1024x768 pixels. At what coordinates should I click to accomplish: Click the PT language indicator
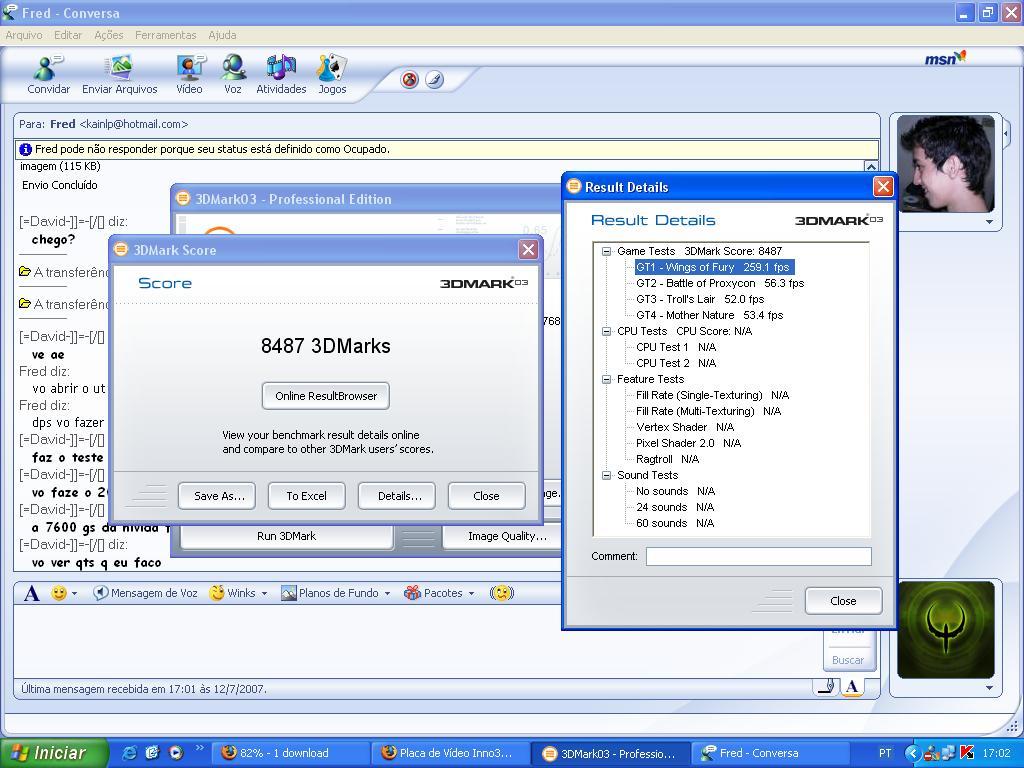point(885,753)
